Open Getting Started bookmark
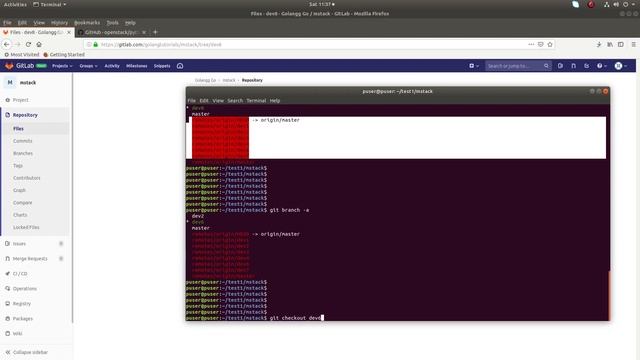This screenshot has height=360, width=640. coord(64,55)
